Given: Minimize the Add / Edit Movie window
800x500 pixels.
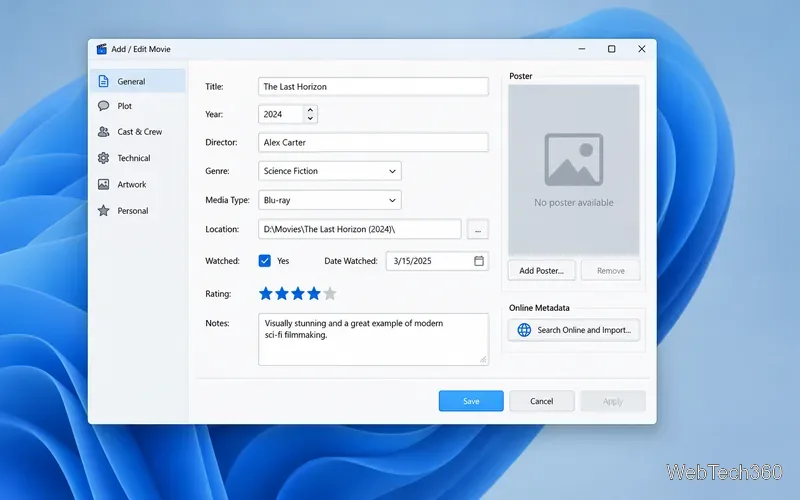Looking at the screenshot, I should 582,49.
